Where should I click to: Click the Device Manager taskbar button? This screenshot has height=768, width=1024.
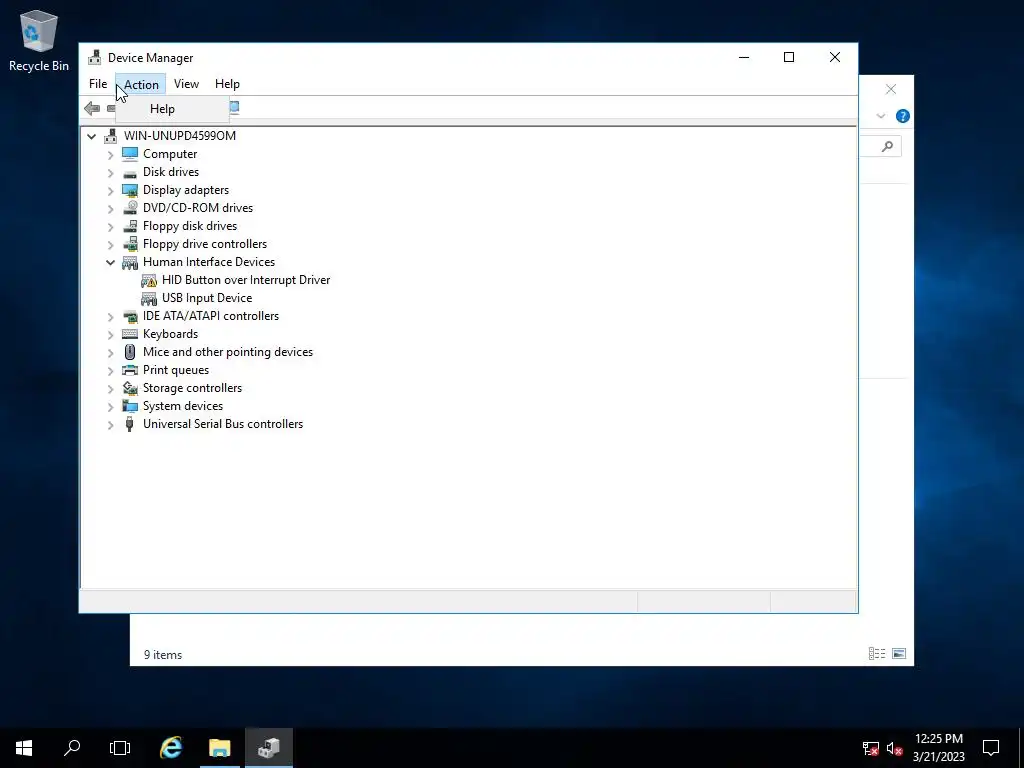click(x=268, y=748)
